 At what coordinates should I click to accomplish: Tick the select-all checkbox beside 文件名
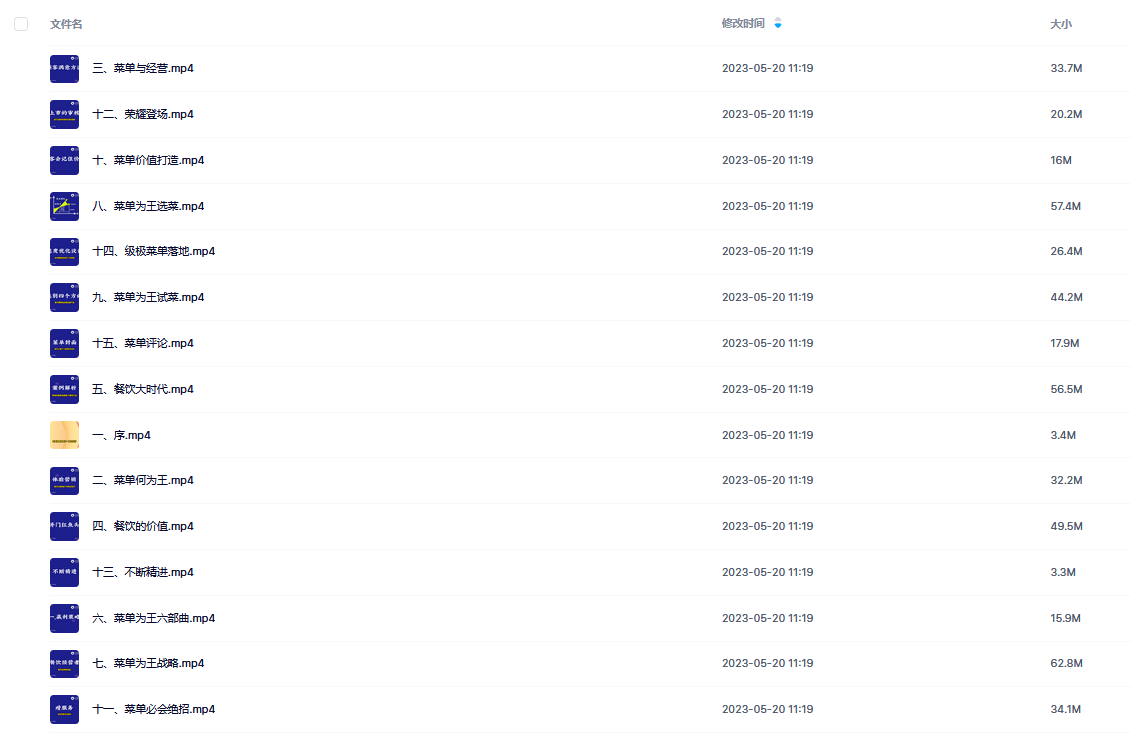[21, 24]
